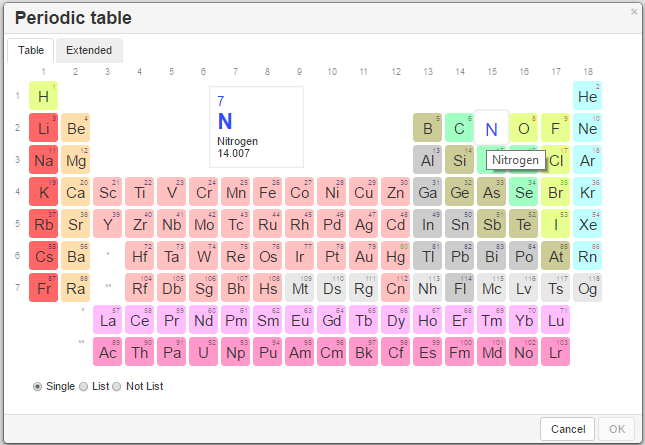
Task: Open the Table tab
Action: click(31, 50)
